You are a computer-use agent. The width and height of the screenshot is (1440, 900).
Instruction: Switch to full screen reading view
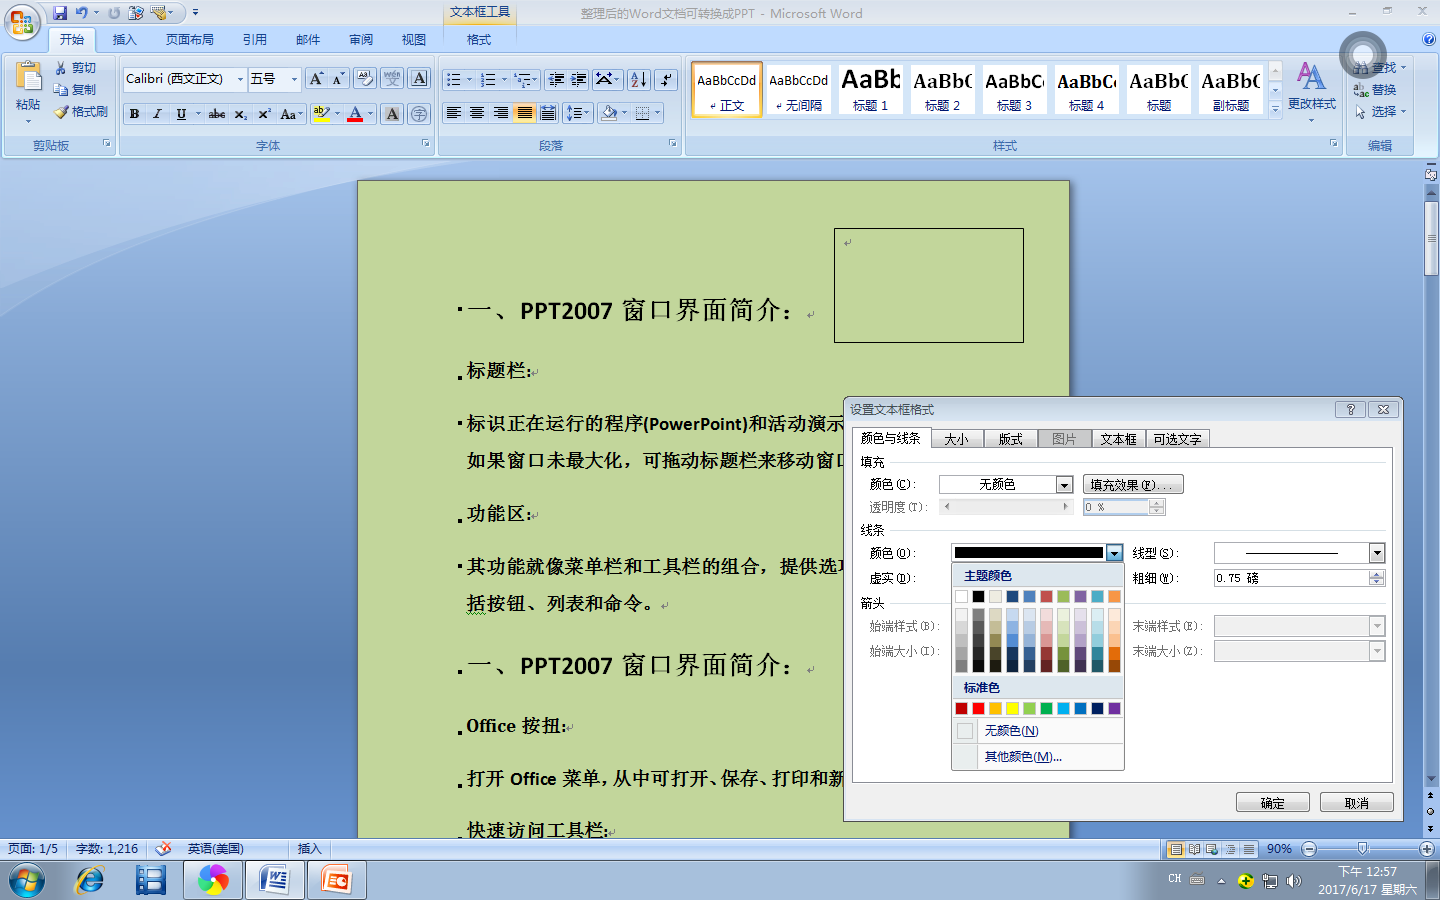point(1194,849)
